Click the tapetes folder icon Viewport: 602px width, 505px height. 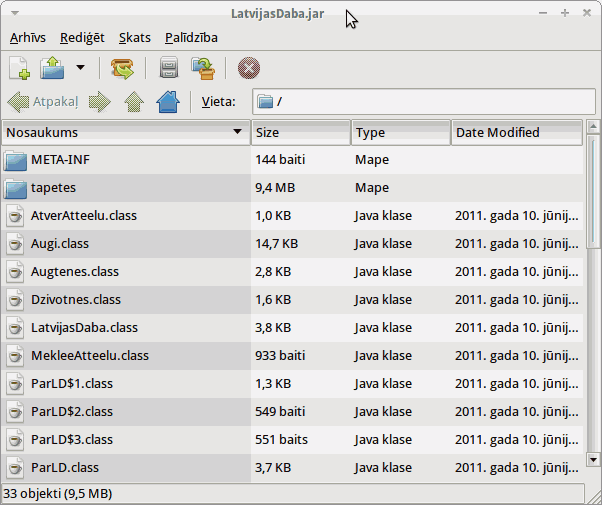[x=15, y=188]
